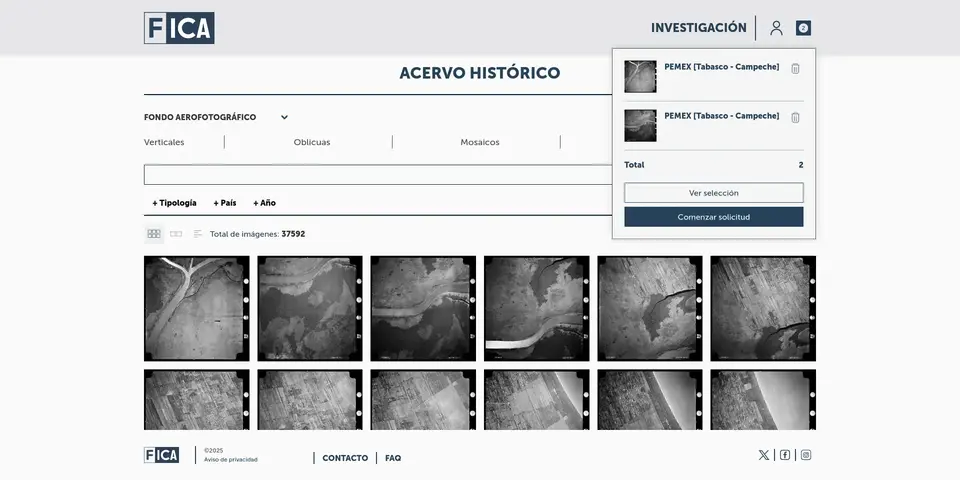Click the Ver selección button

713,193
